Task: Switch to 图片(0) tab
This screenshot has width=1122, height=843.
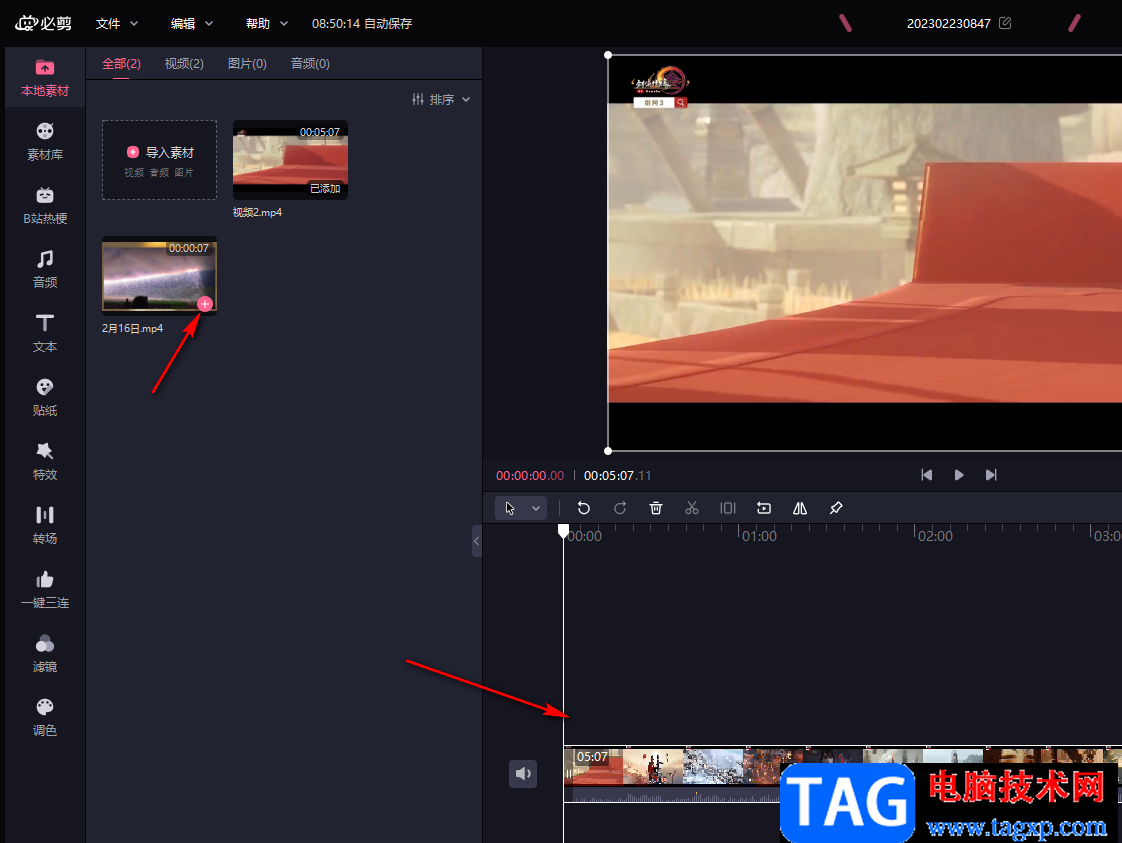Action: point(247,64)
